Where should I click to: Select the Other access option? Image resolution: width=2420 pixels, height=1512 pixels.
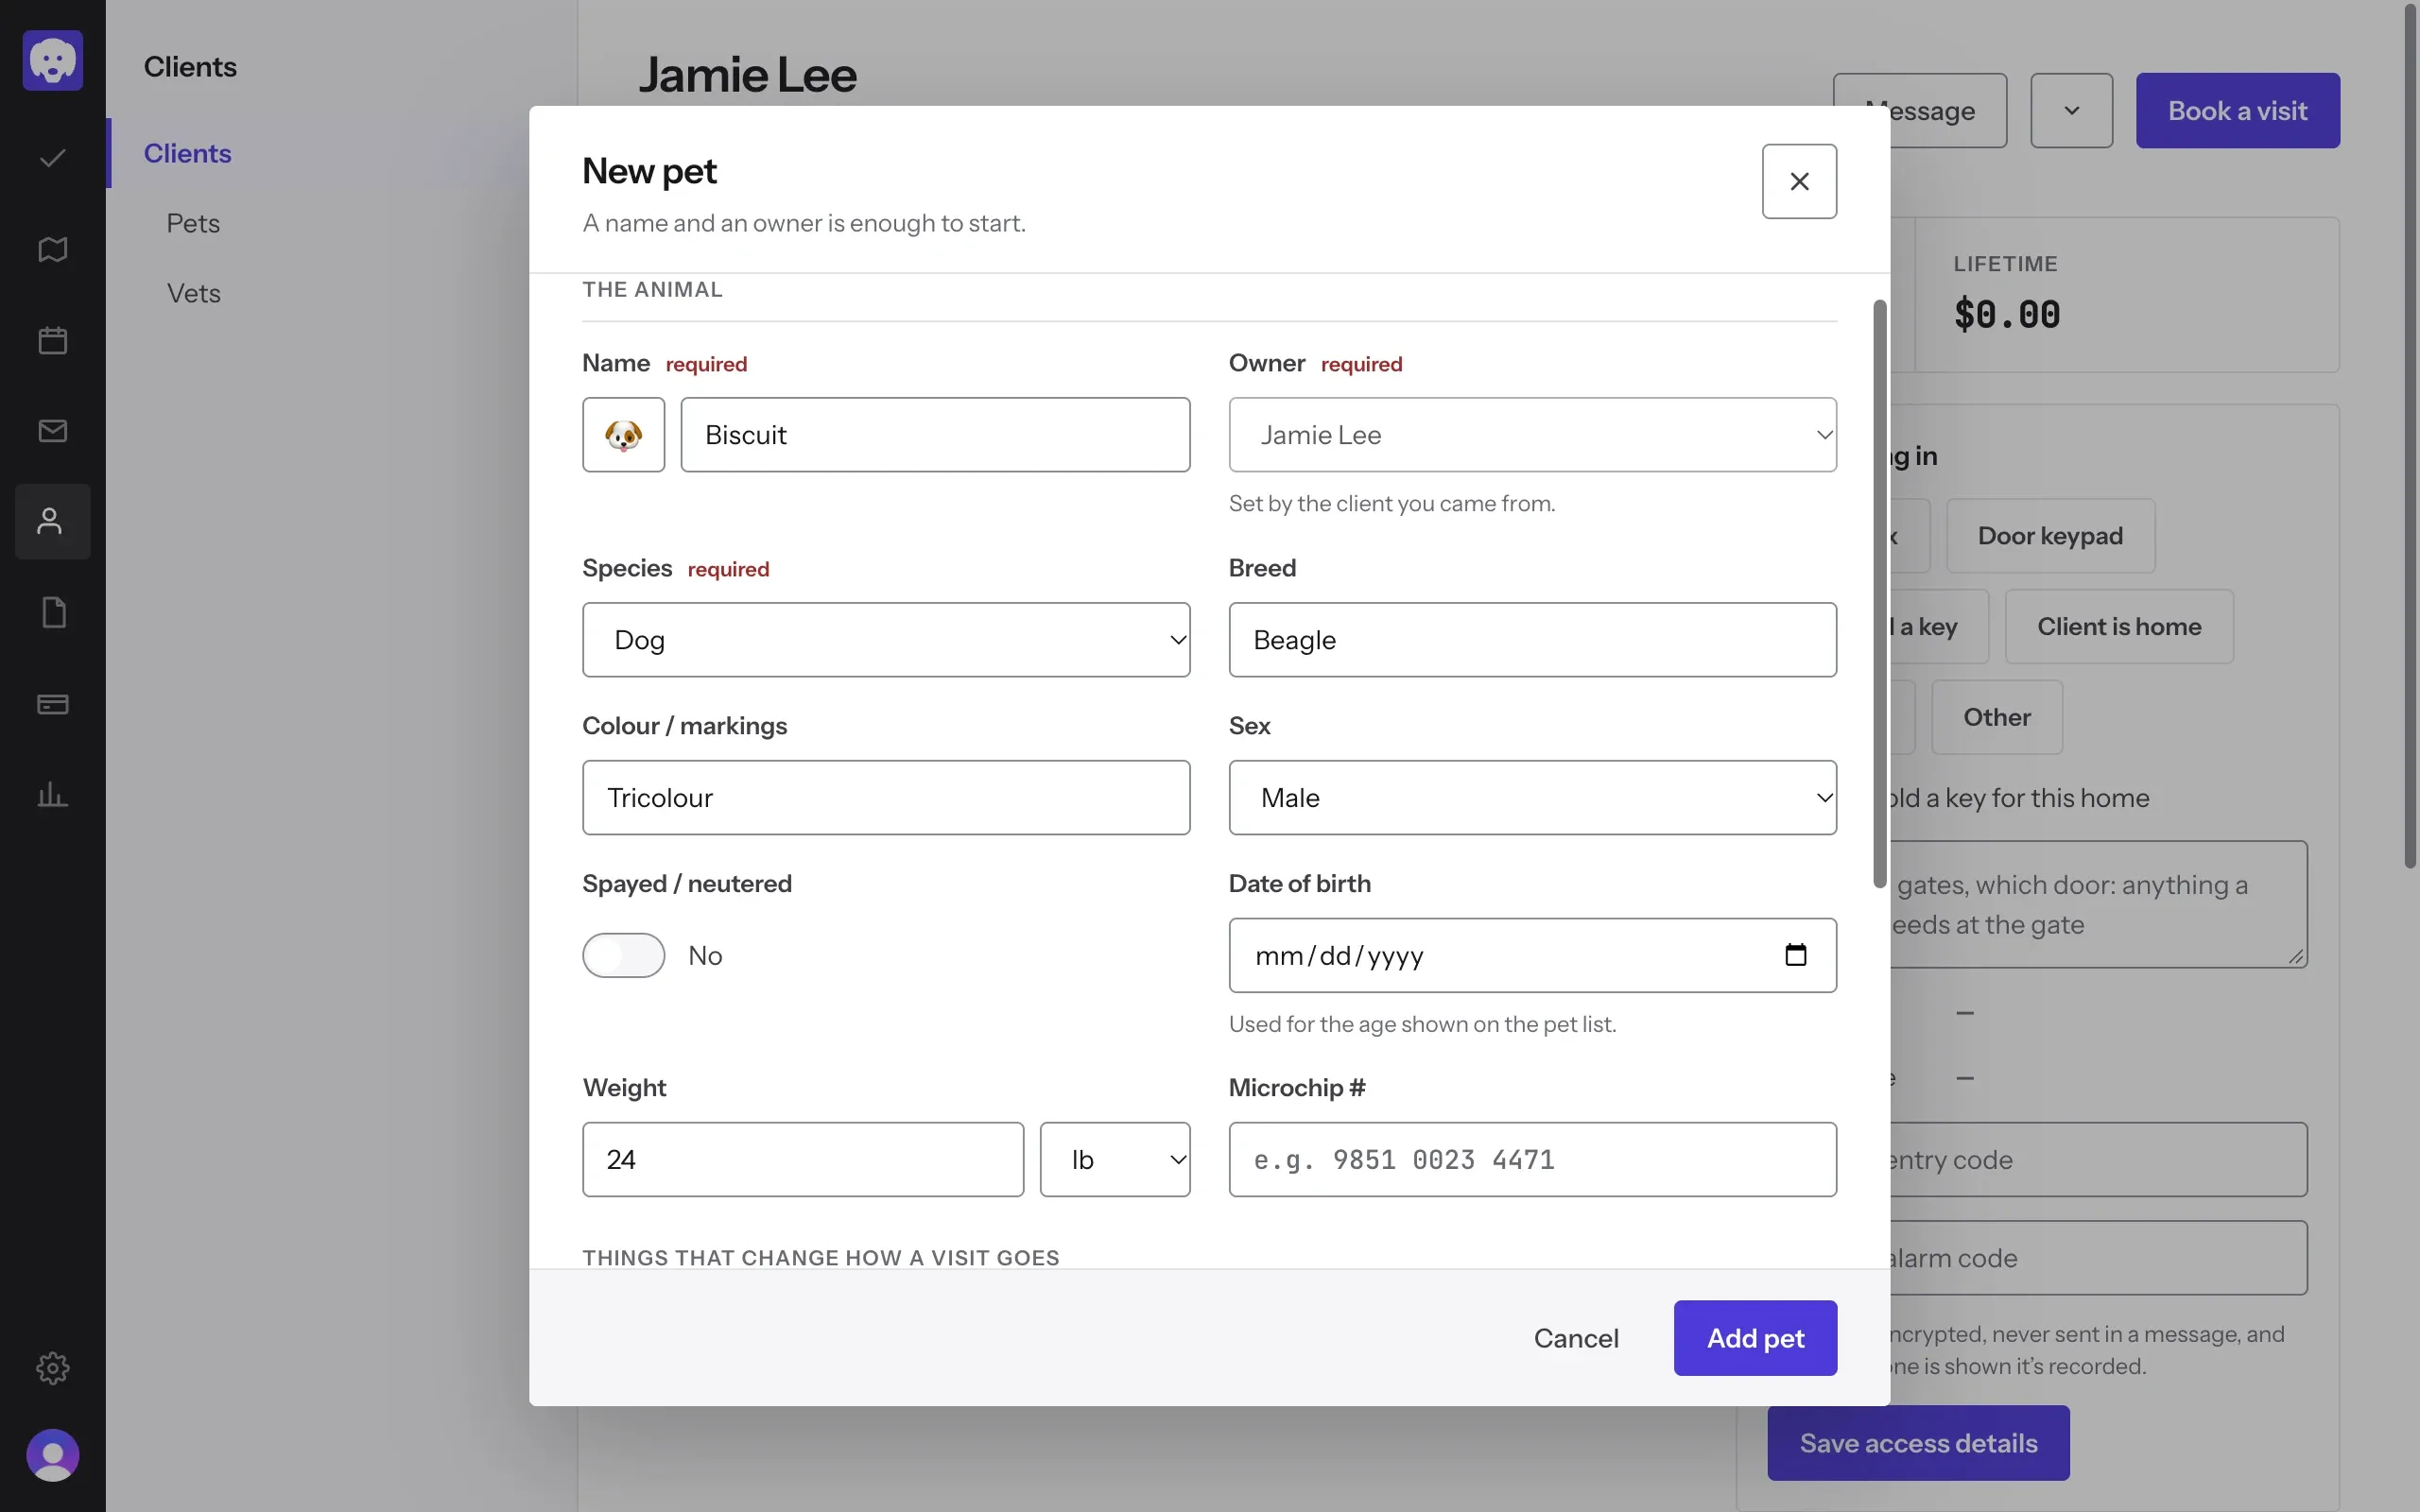(1996, 717)
